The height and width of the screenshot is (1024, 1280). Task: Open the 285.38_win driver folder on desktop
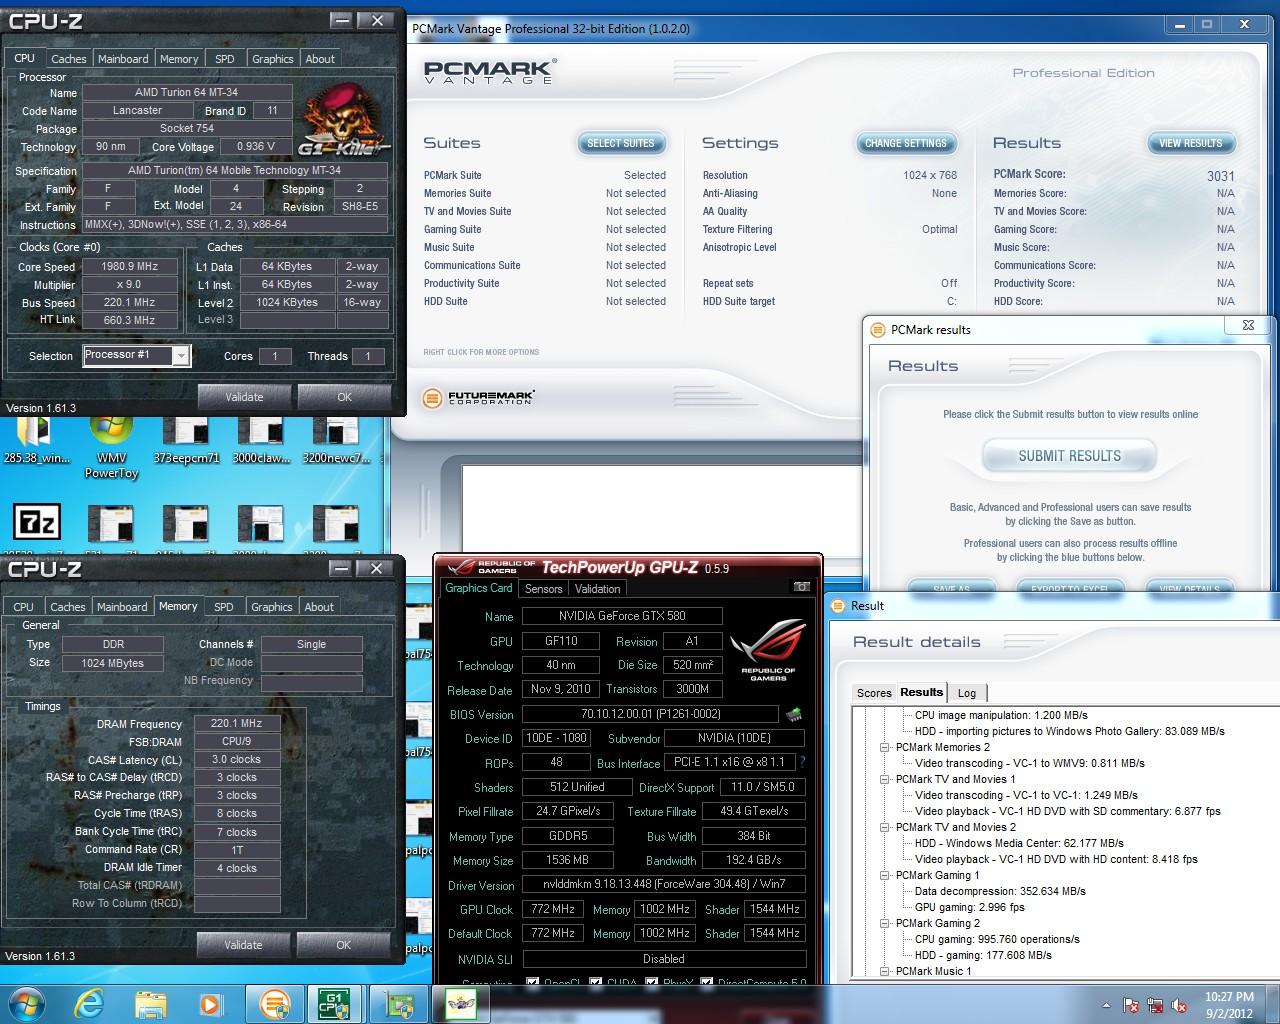pyautogui.click(x=36, y=441)
